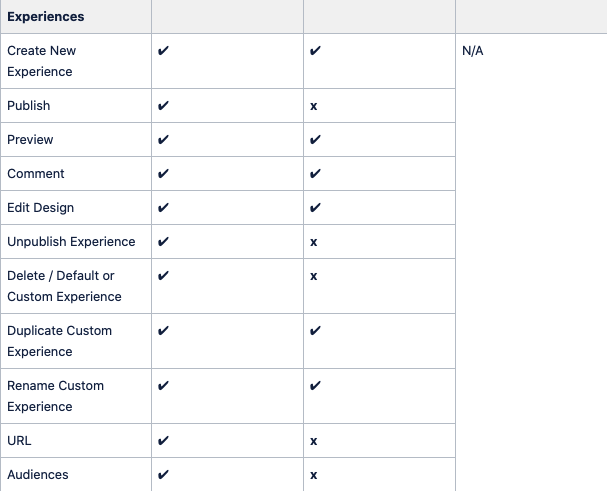The height and width of the screenshot is (491, 607).
Task: Select the Preview row label
Action: pos(30,139)
